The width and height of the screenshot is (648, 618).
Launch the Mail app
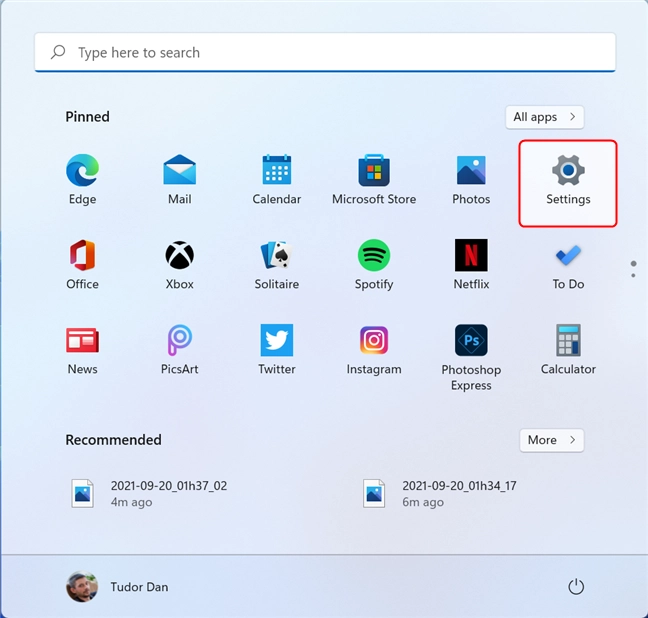pos(179,179)
